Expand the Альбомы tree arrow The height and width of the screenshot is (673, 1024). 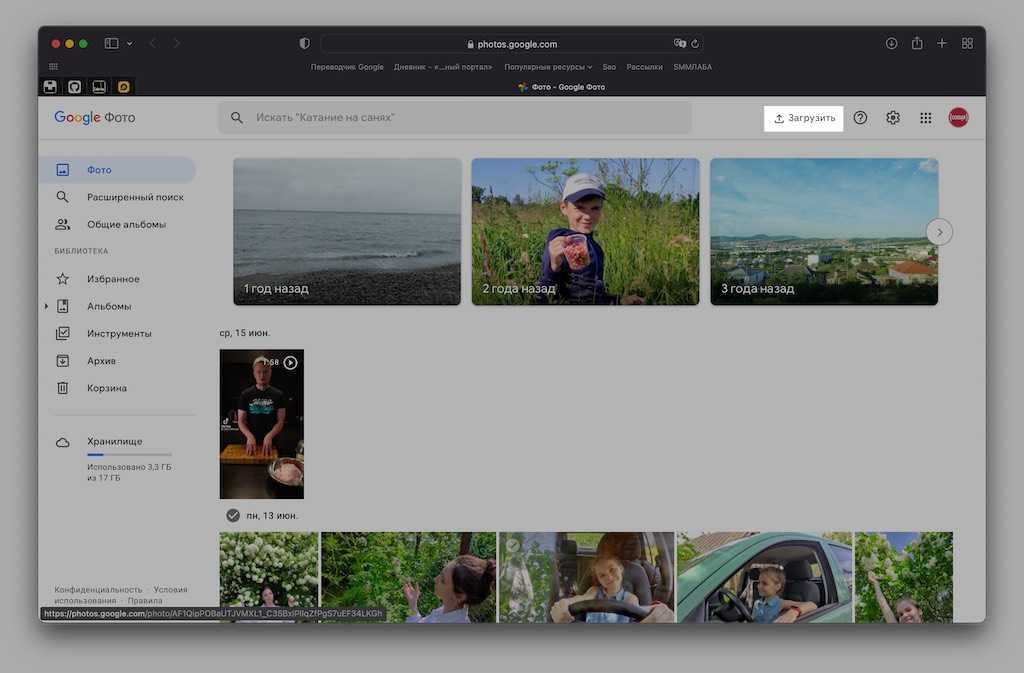tap(47, 306)
